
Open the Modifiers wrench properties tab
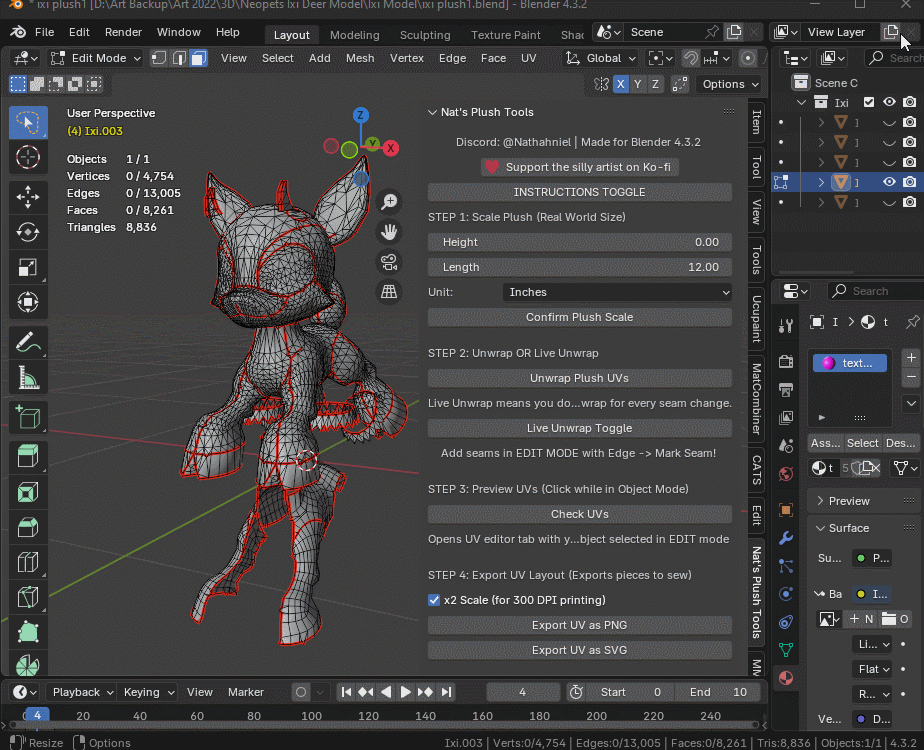786,538
